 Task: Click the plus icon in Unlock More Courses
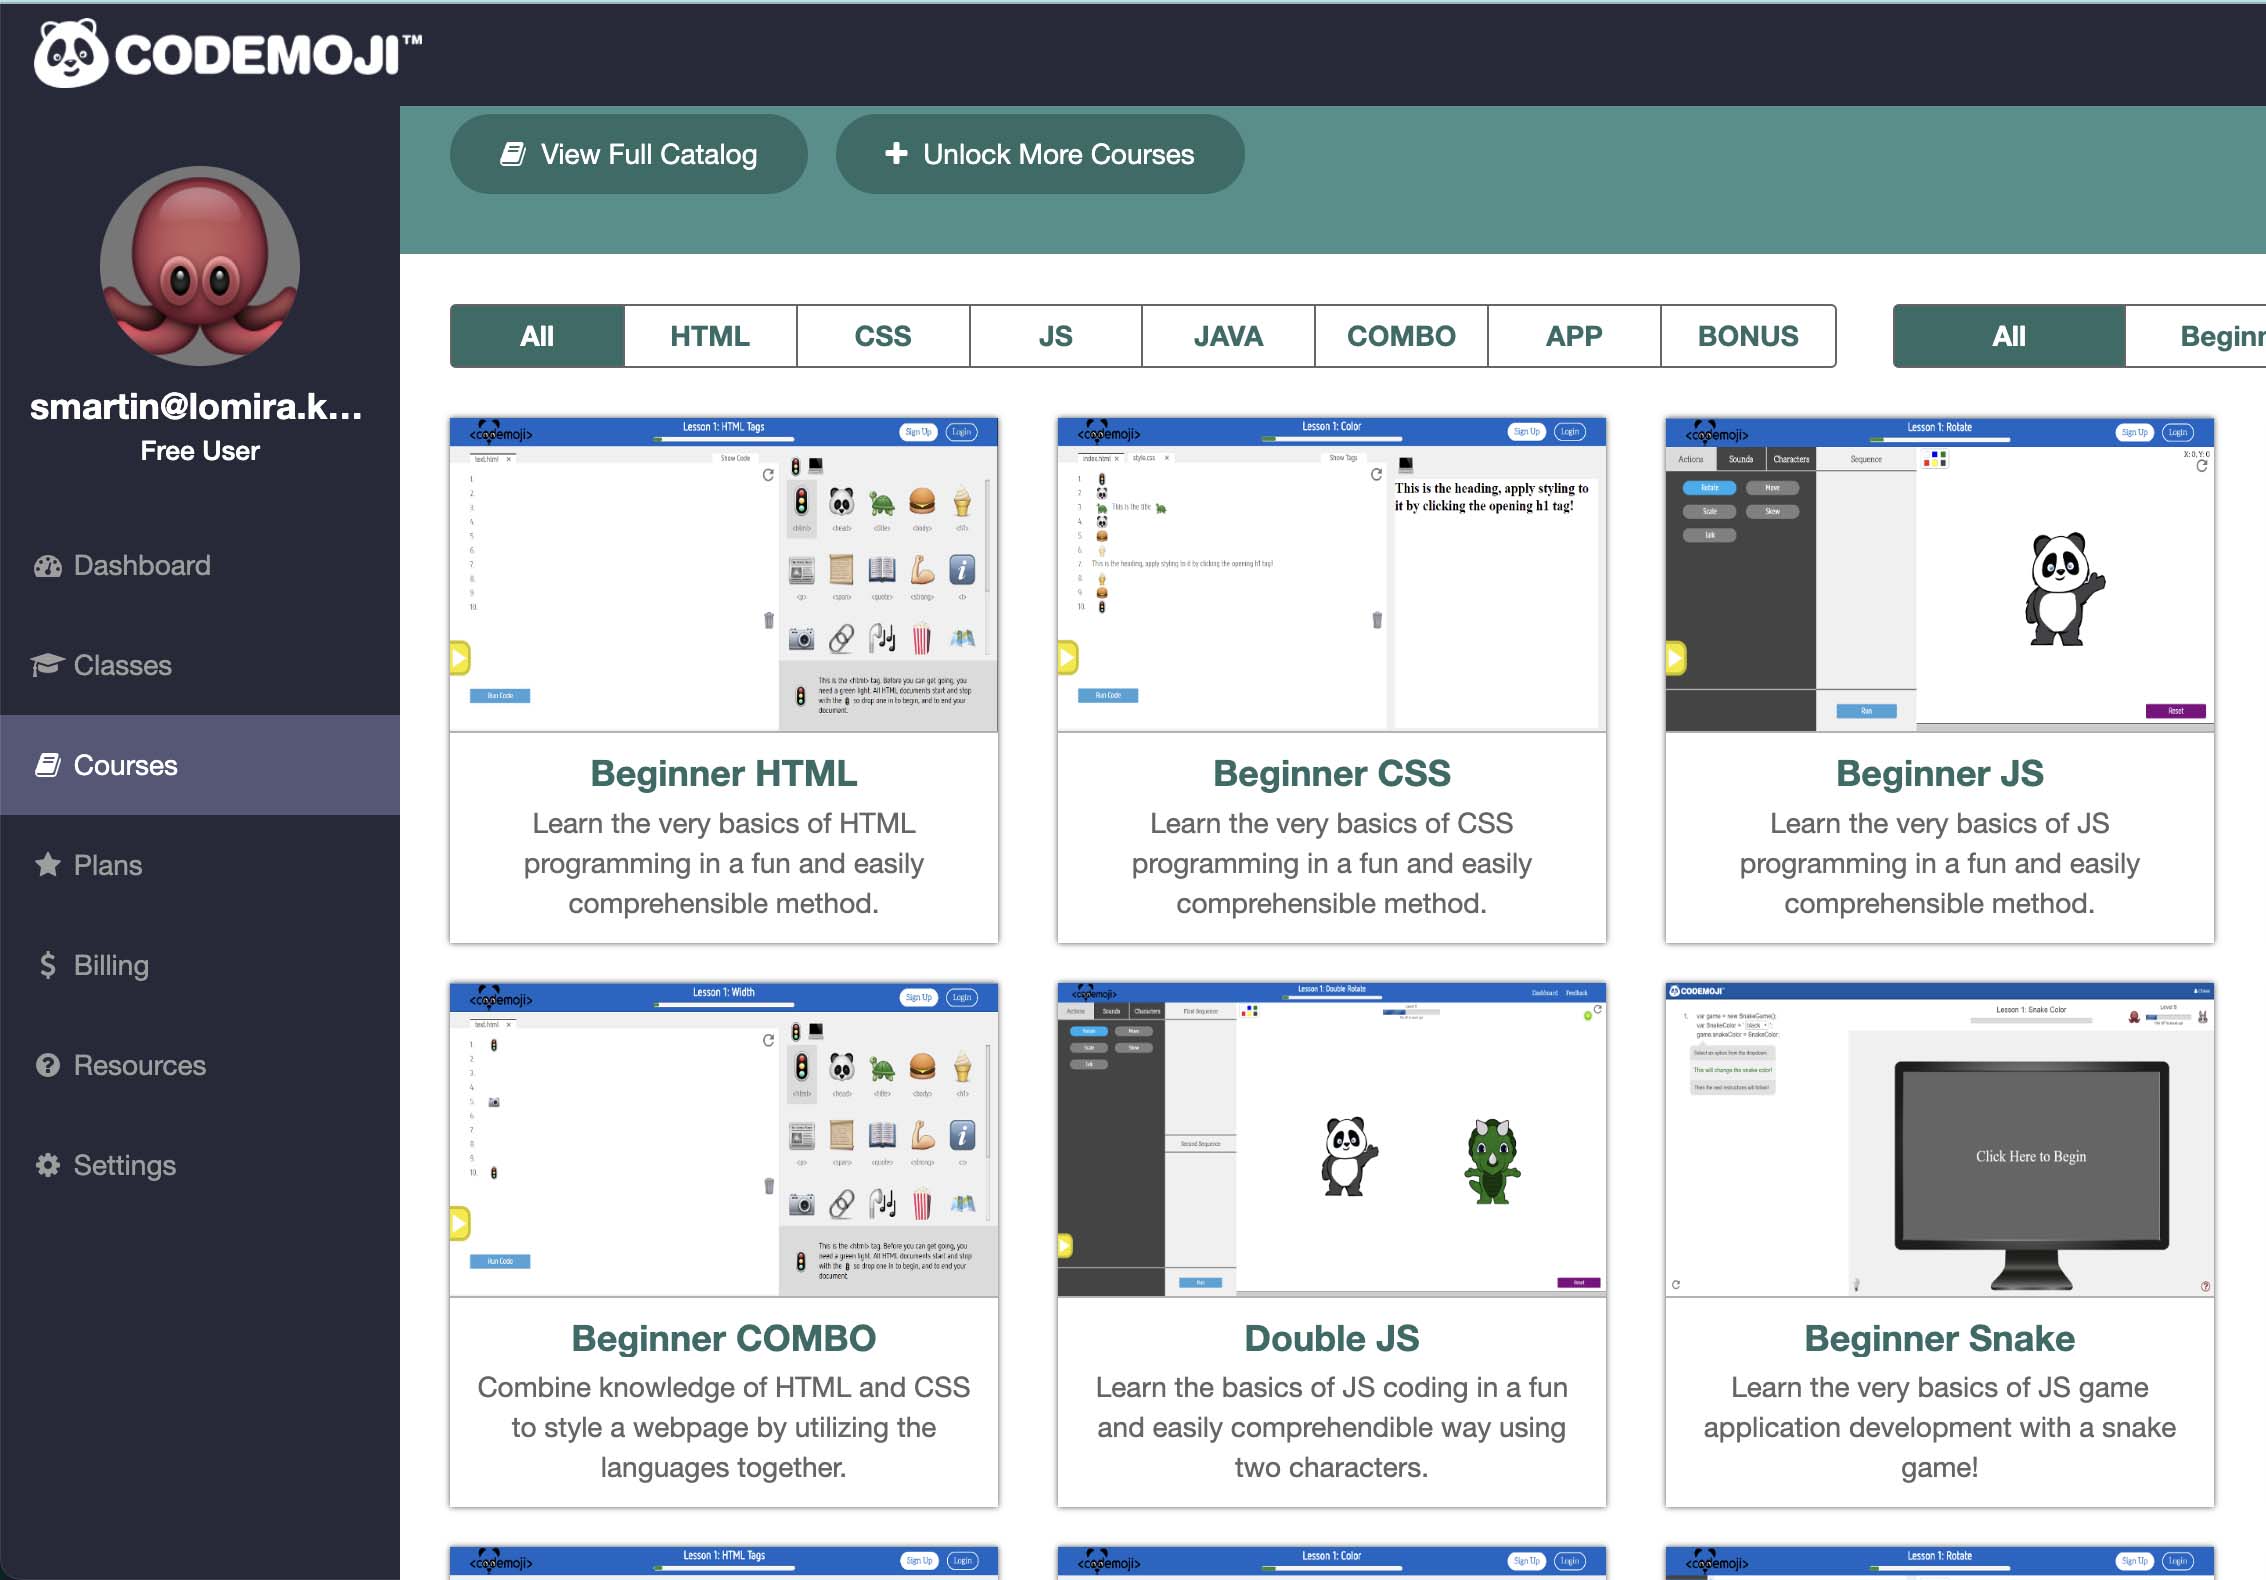tap(897, 153)
